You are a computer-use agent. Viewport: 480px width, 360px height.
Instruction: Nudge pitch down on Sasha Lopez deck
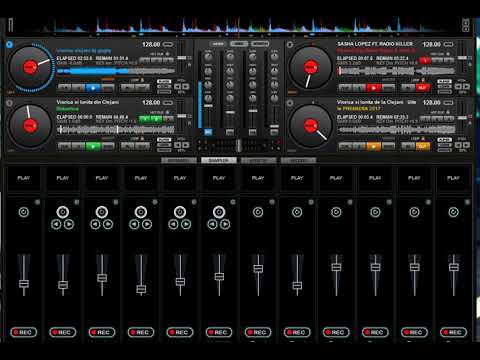459,87
